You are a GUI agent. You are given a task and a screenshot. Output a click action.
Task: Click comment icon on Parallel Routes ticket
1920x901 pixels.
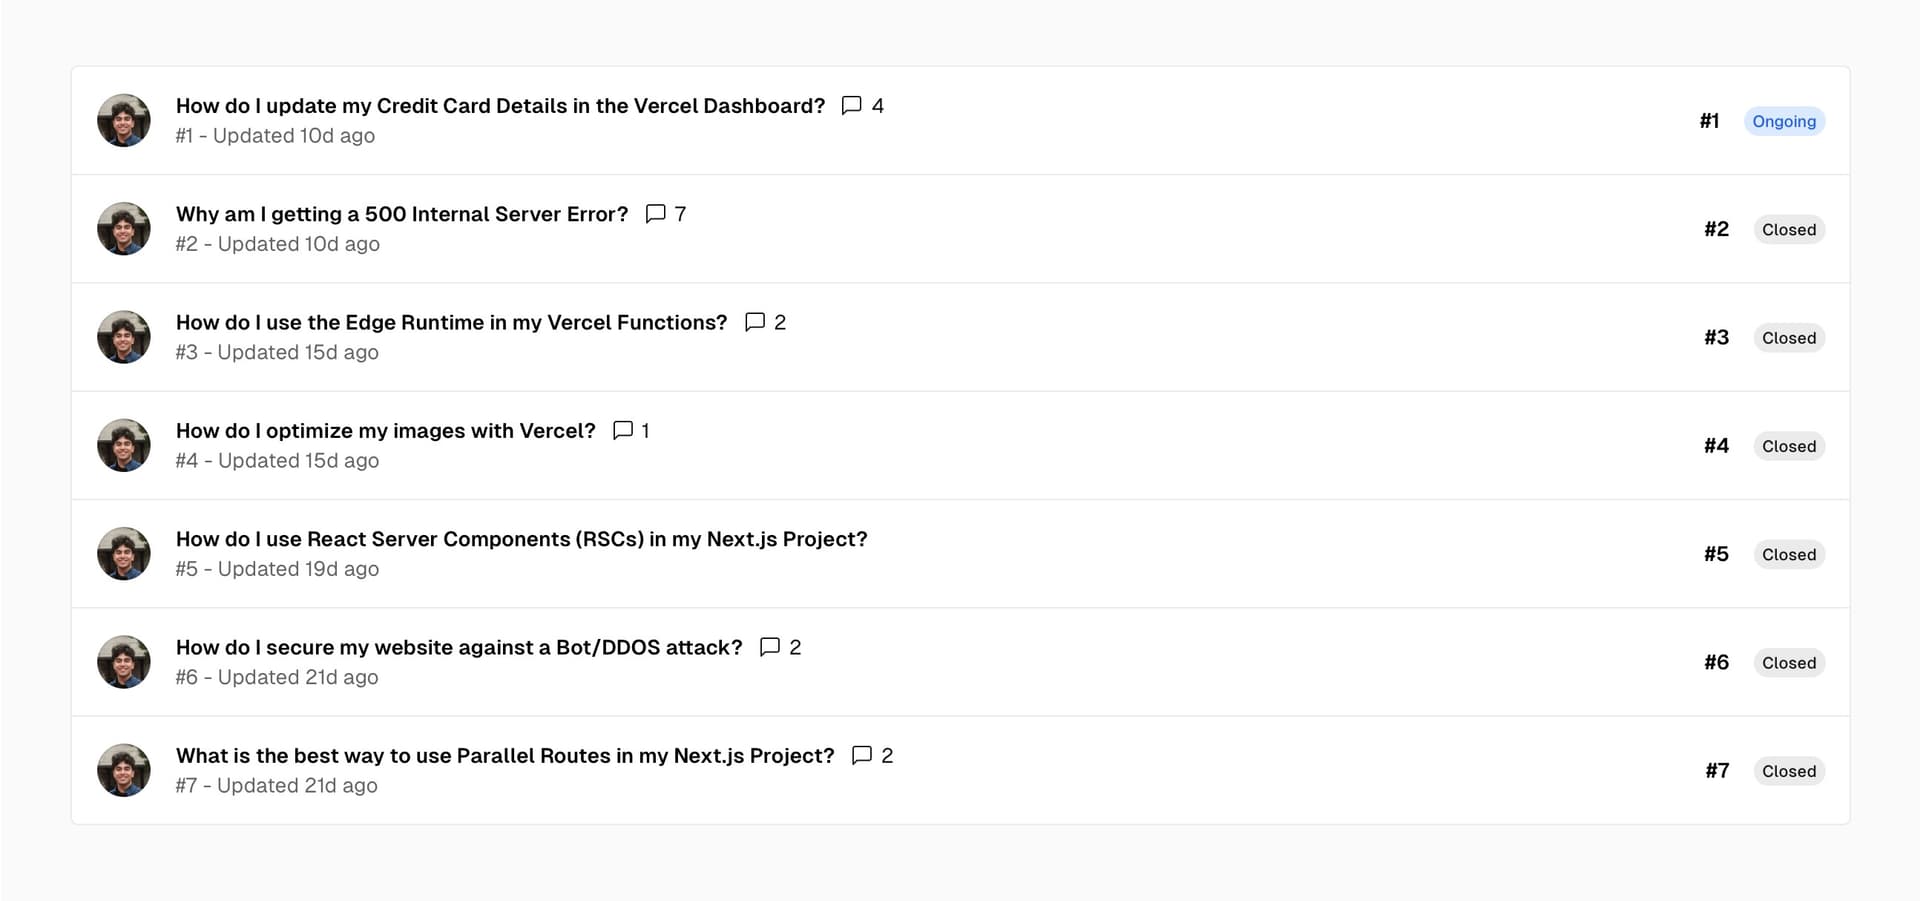861,755
